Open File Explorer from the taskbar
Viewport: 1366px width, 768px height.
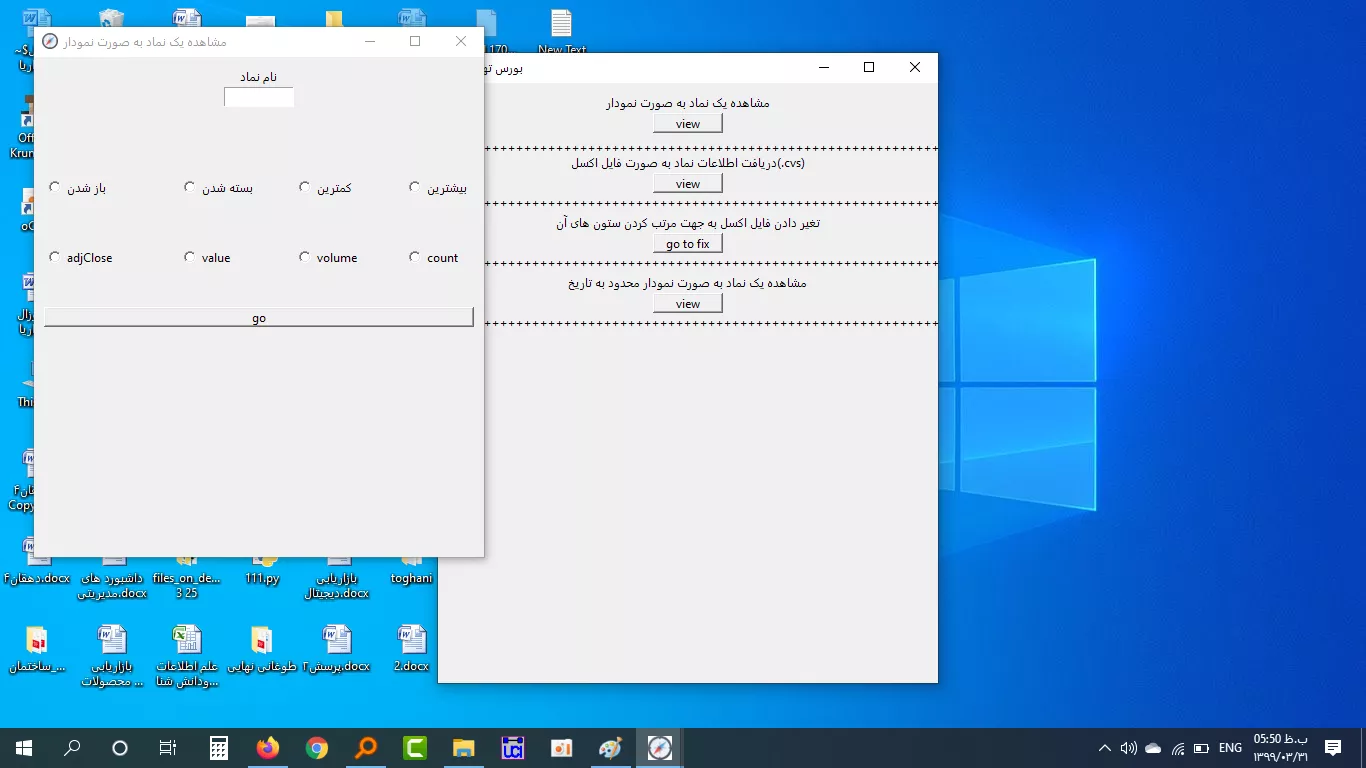tap(464, 748)
